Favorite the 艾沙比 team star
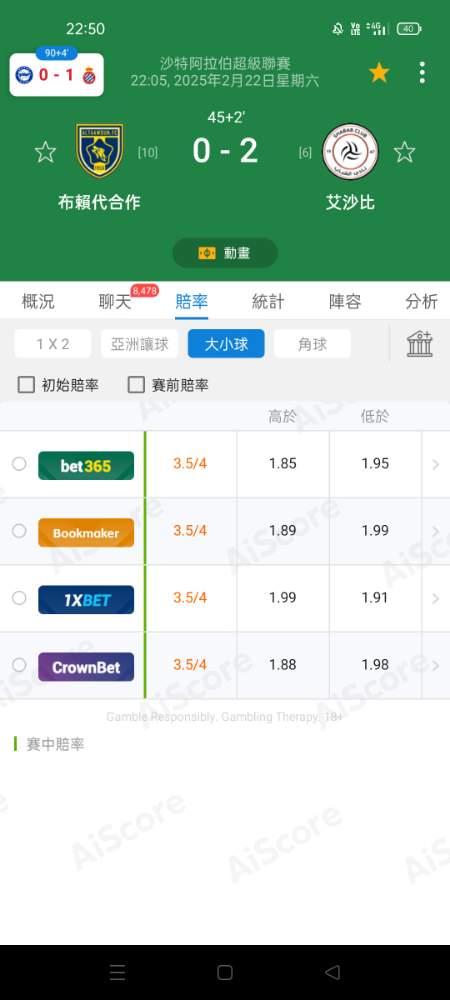 click(404, 152)
